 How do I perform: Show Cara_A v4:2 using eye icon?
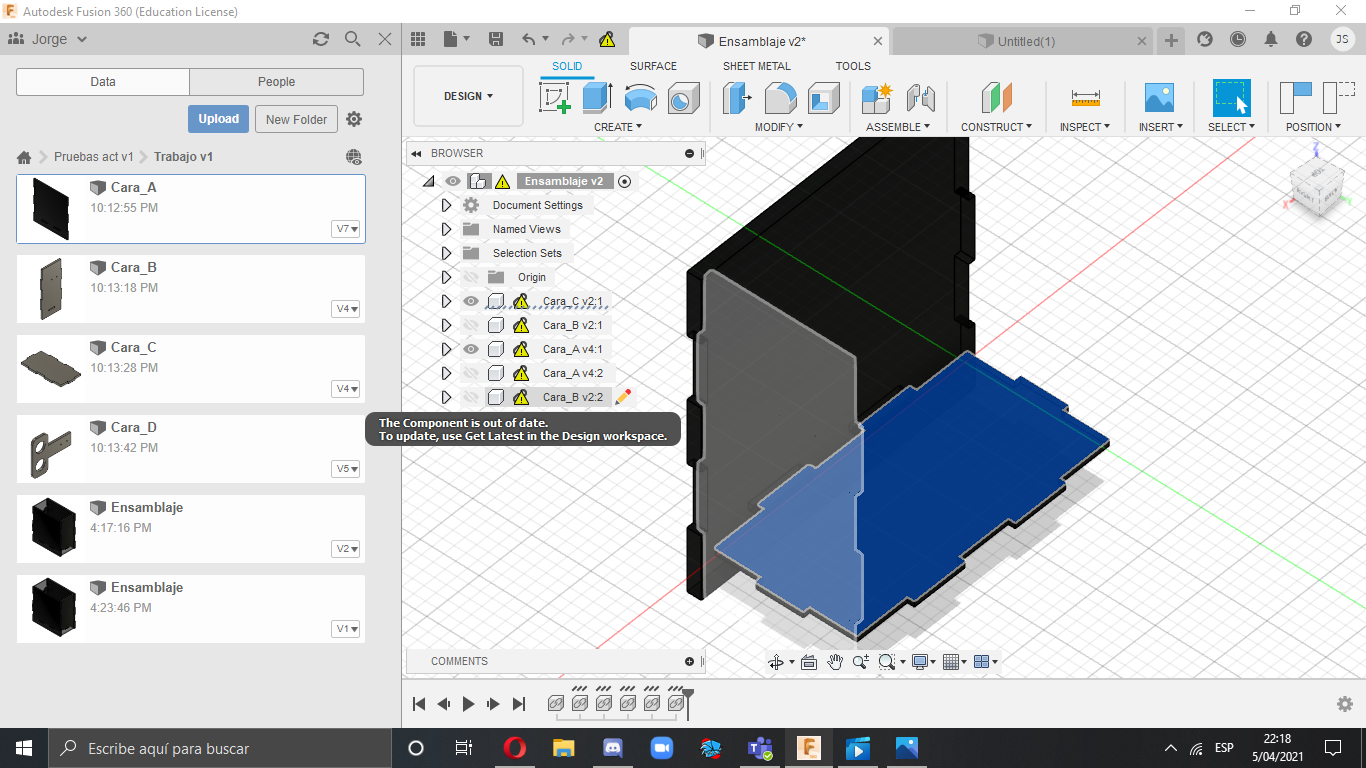coord(471,373)
